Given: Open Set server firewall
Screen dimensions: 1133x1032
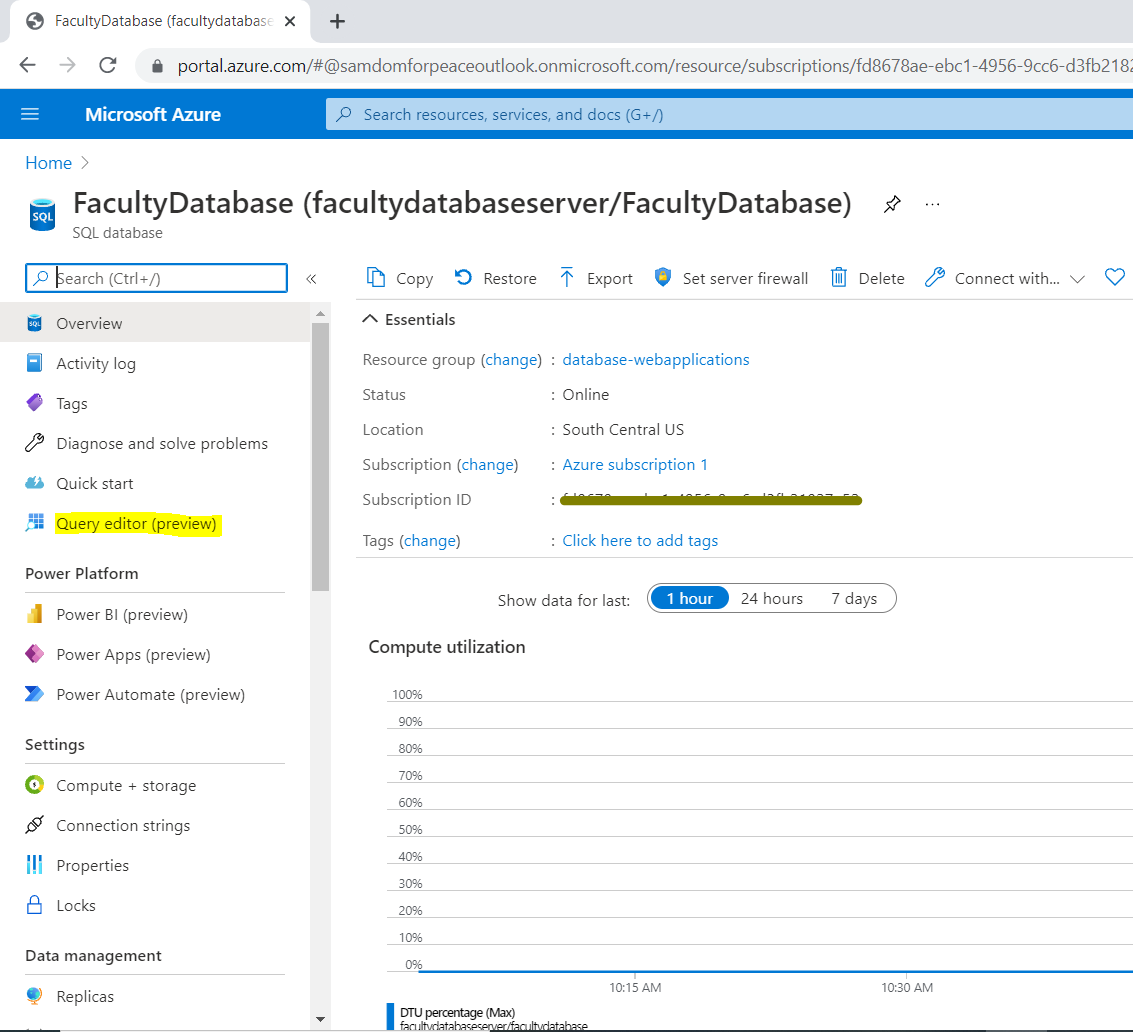Looking at the screenshot, I should point(731,278).
